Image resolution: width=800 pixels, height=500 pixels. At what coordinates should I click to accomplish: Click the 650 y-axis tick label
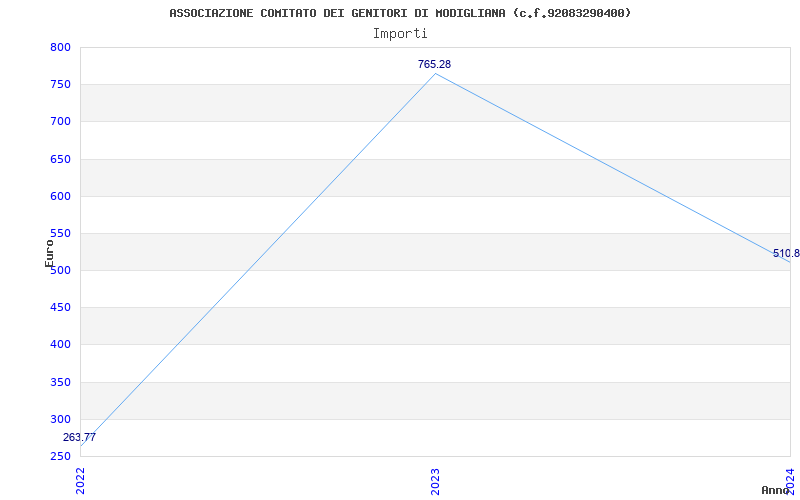pyautogui.click(x=60, y=159)
